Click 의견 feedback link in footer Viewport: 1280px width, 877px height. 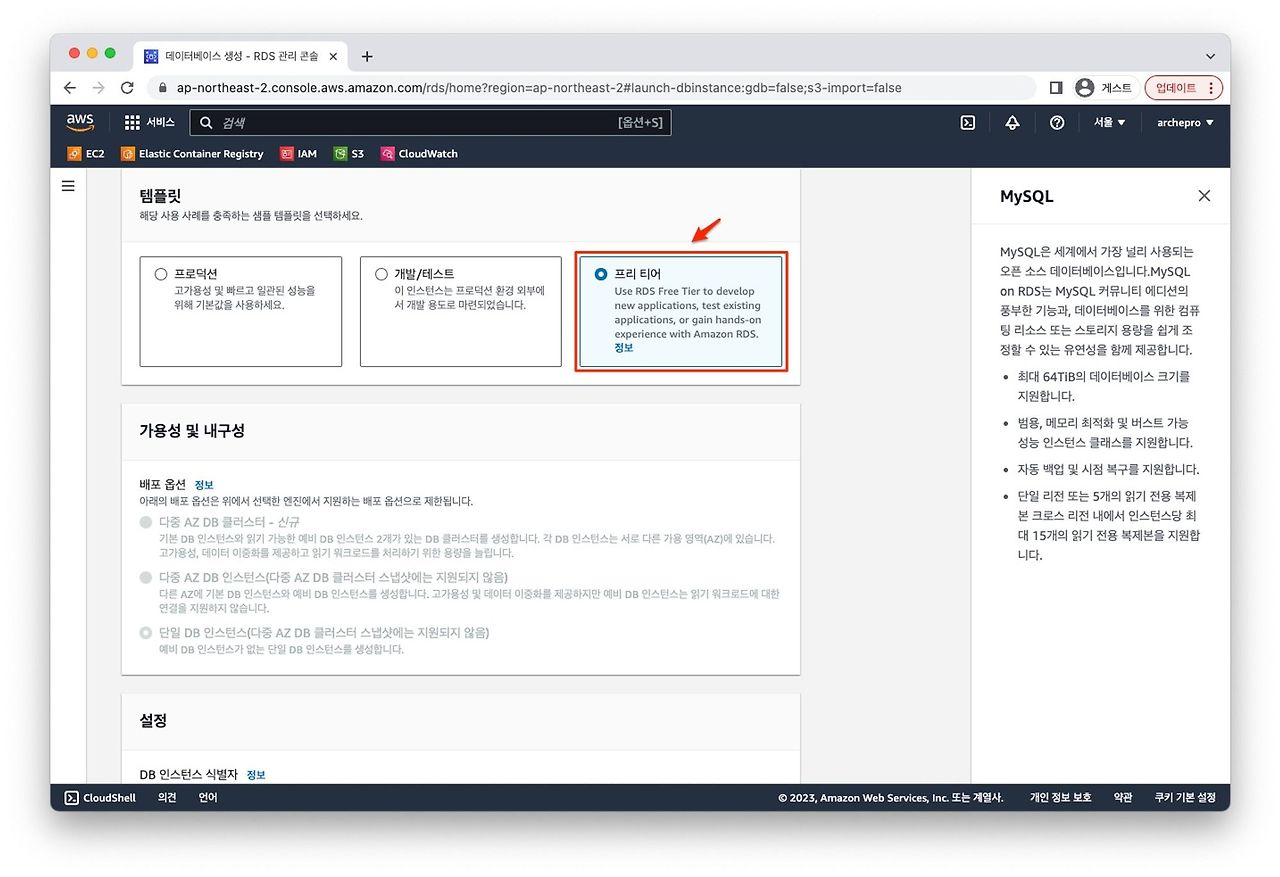pos(167,798)
